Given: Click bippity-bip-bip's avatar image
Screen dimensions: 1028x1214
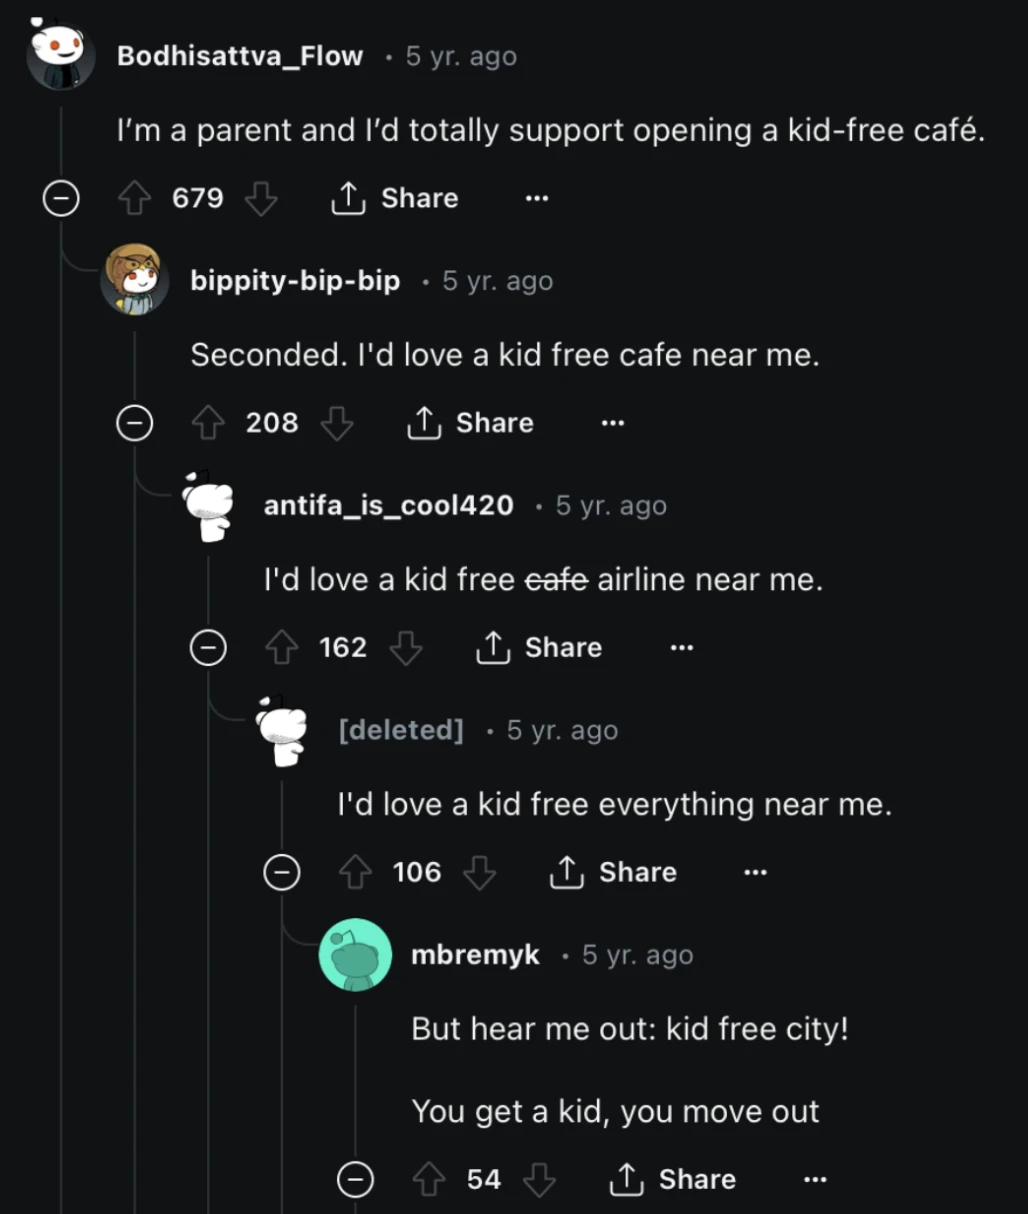Looking at the screenshot, I should tap(134, 280).
